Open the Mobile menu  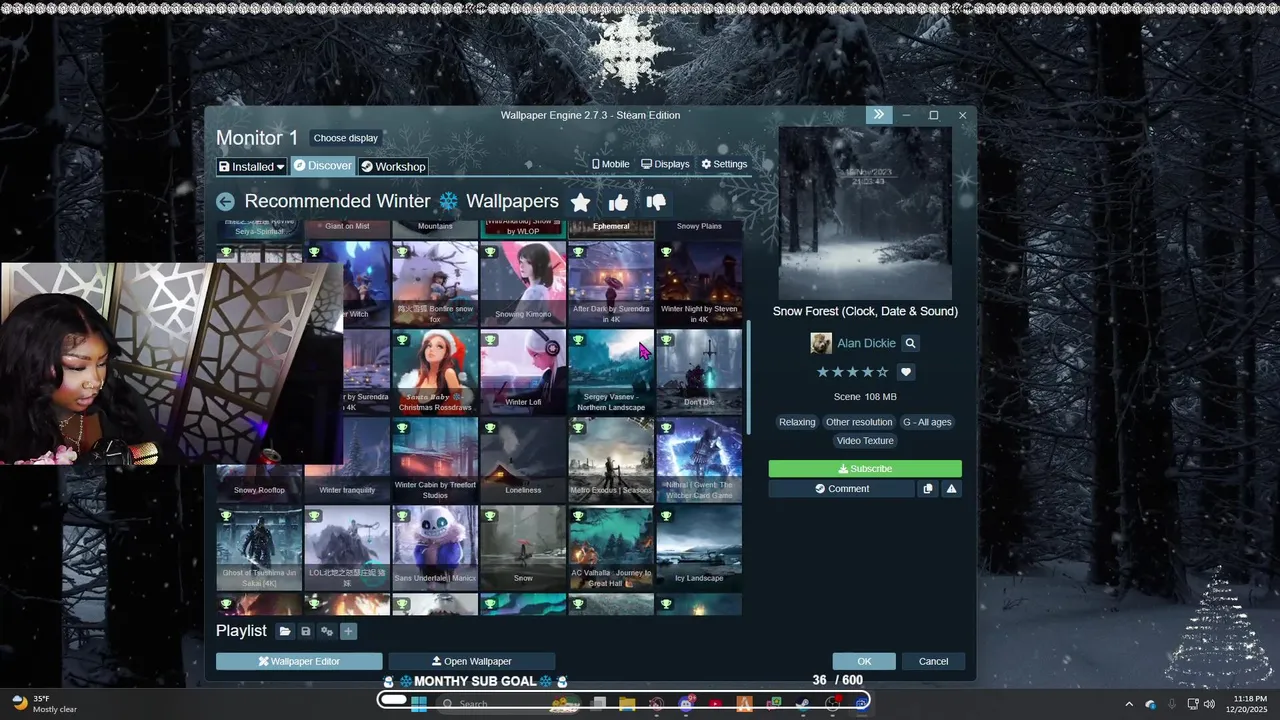[610, 164]
